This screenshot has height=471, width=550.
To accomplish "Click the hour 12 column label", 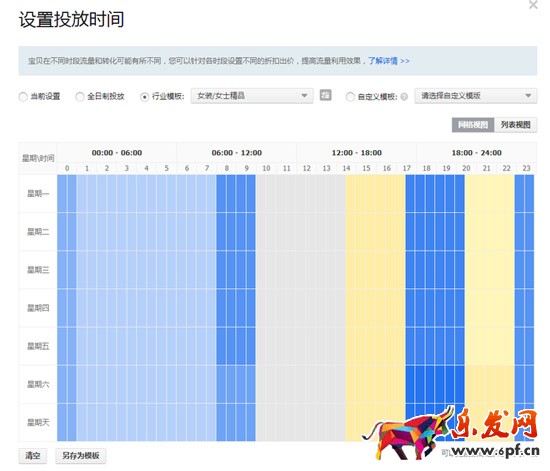I will [x=307, y=168].
